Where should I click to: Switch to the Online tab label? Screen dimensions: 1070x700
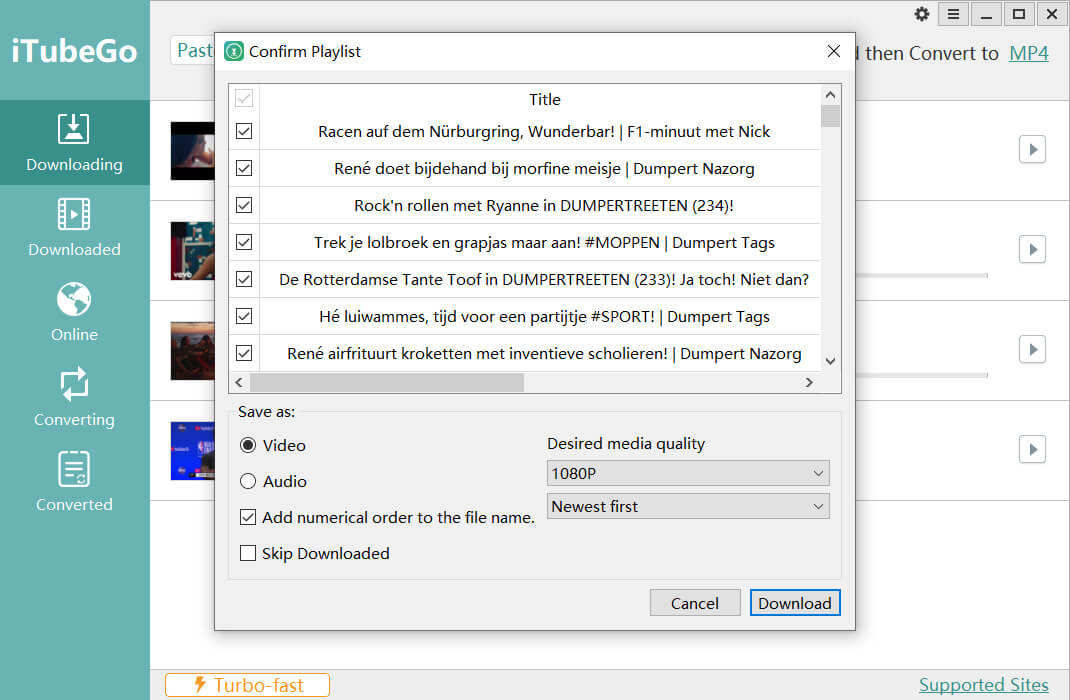pyautogui.click(x=74, y=334)
